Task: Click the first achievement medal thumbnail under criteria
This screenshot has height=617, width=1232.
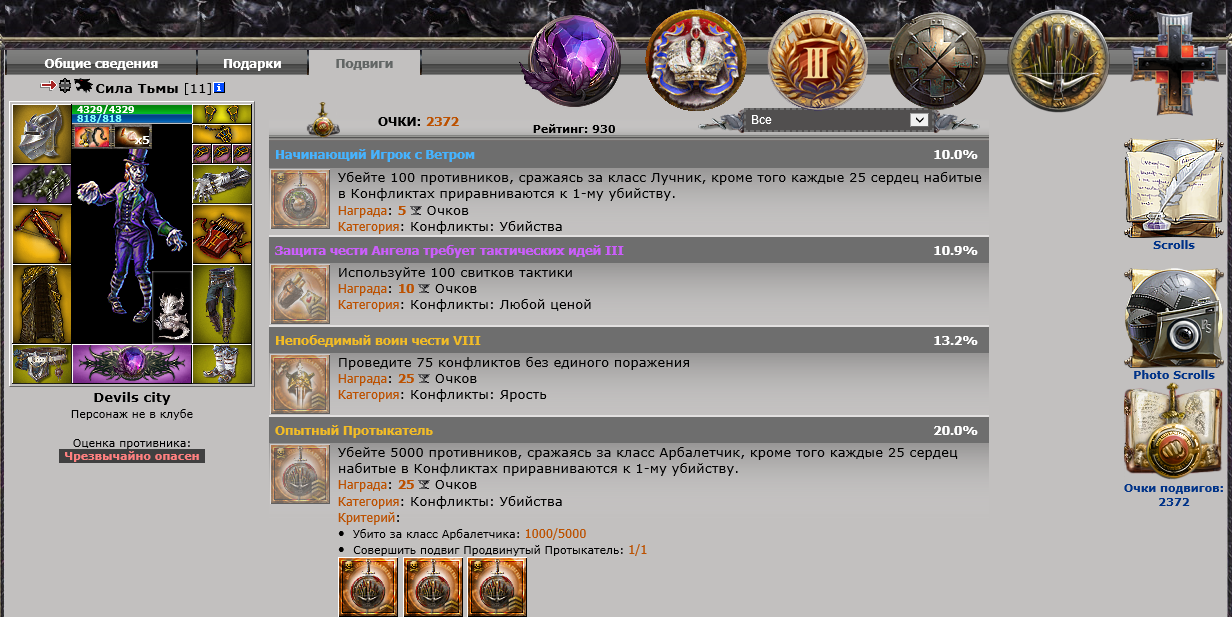Action: [368, 587]
